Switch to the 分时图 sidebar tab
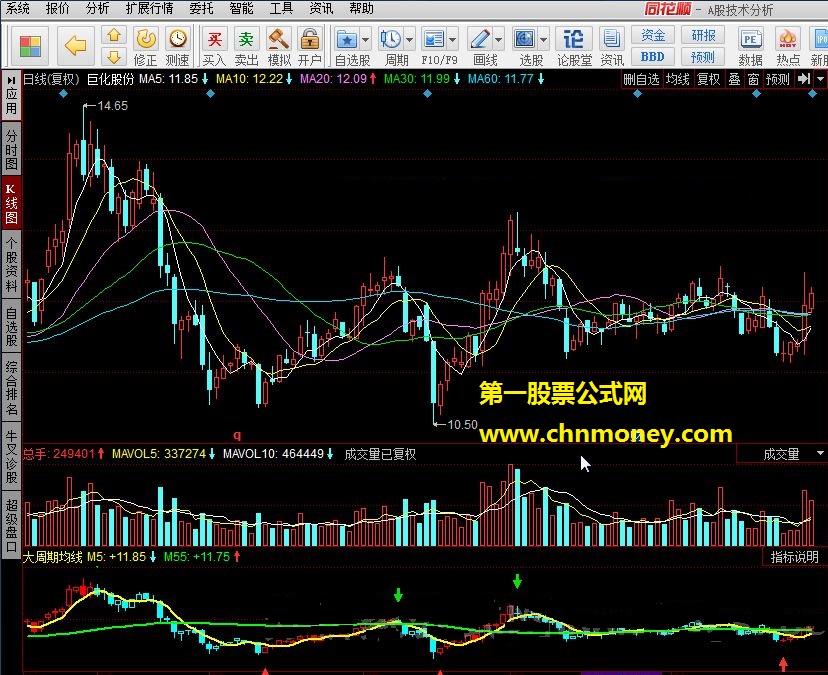This screenshot has width=828, height=675. pos(11,149)
